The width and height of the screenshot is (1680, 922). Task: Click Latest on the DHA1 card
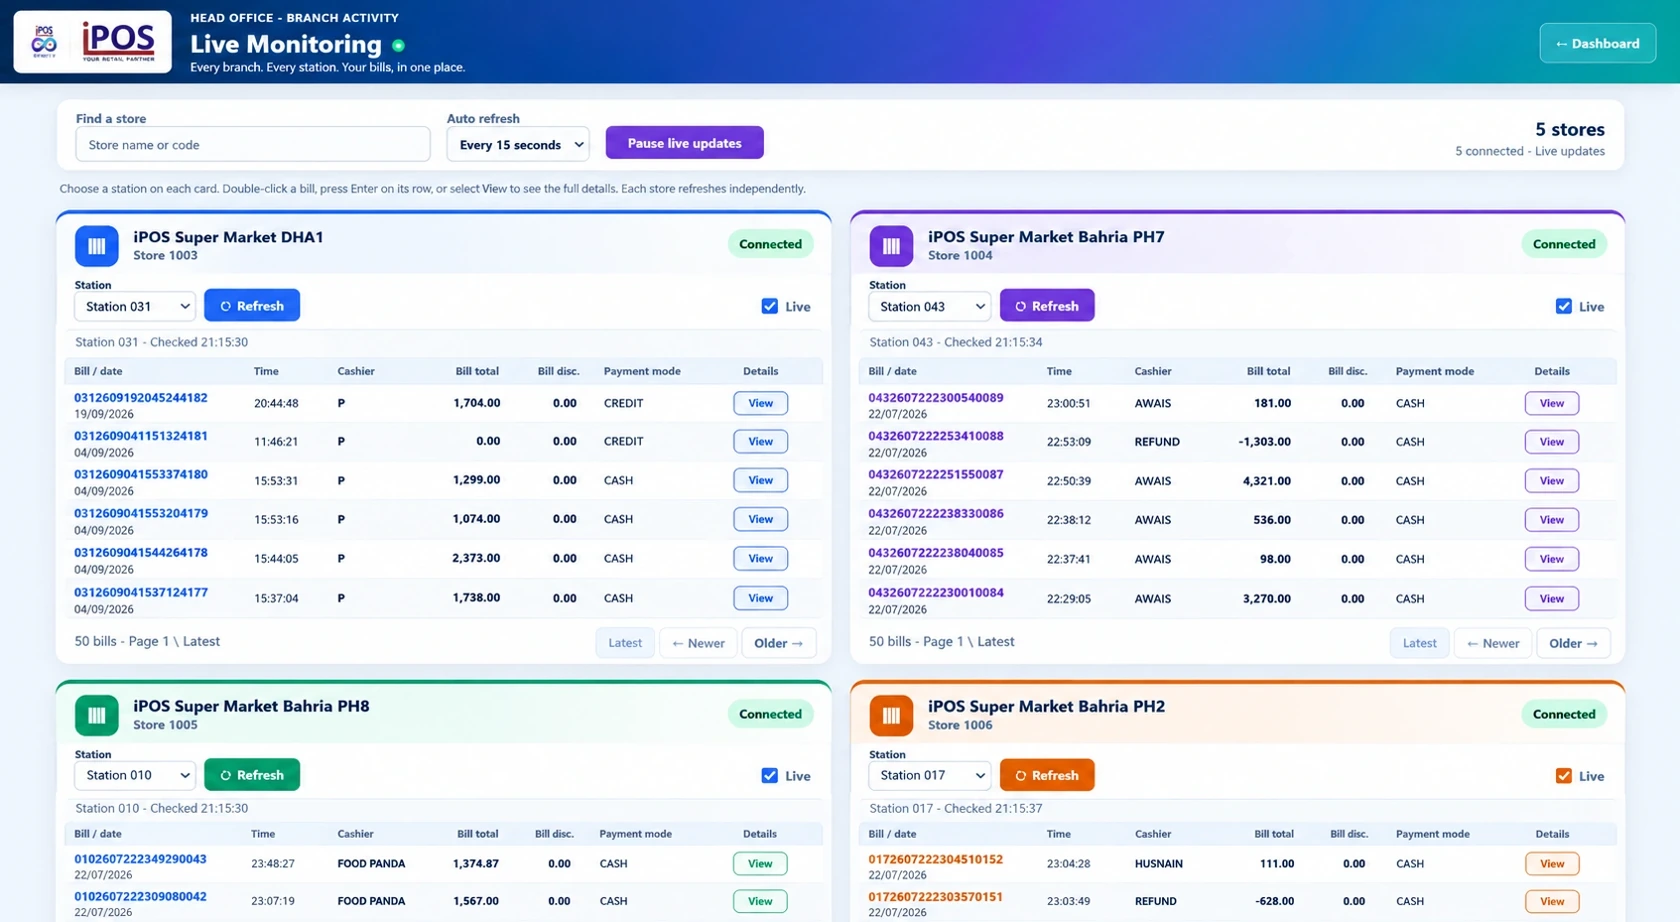[x=625, y=643]
